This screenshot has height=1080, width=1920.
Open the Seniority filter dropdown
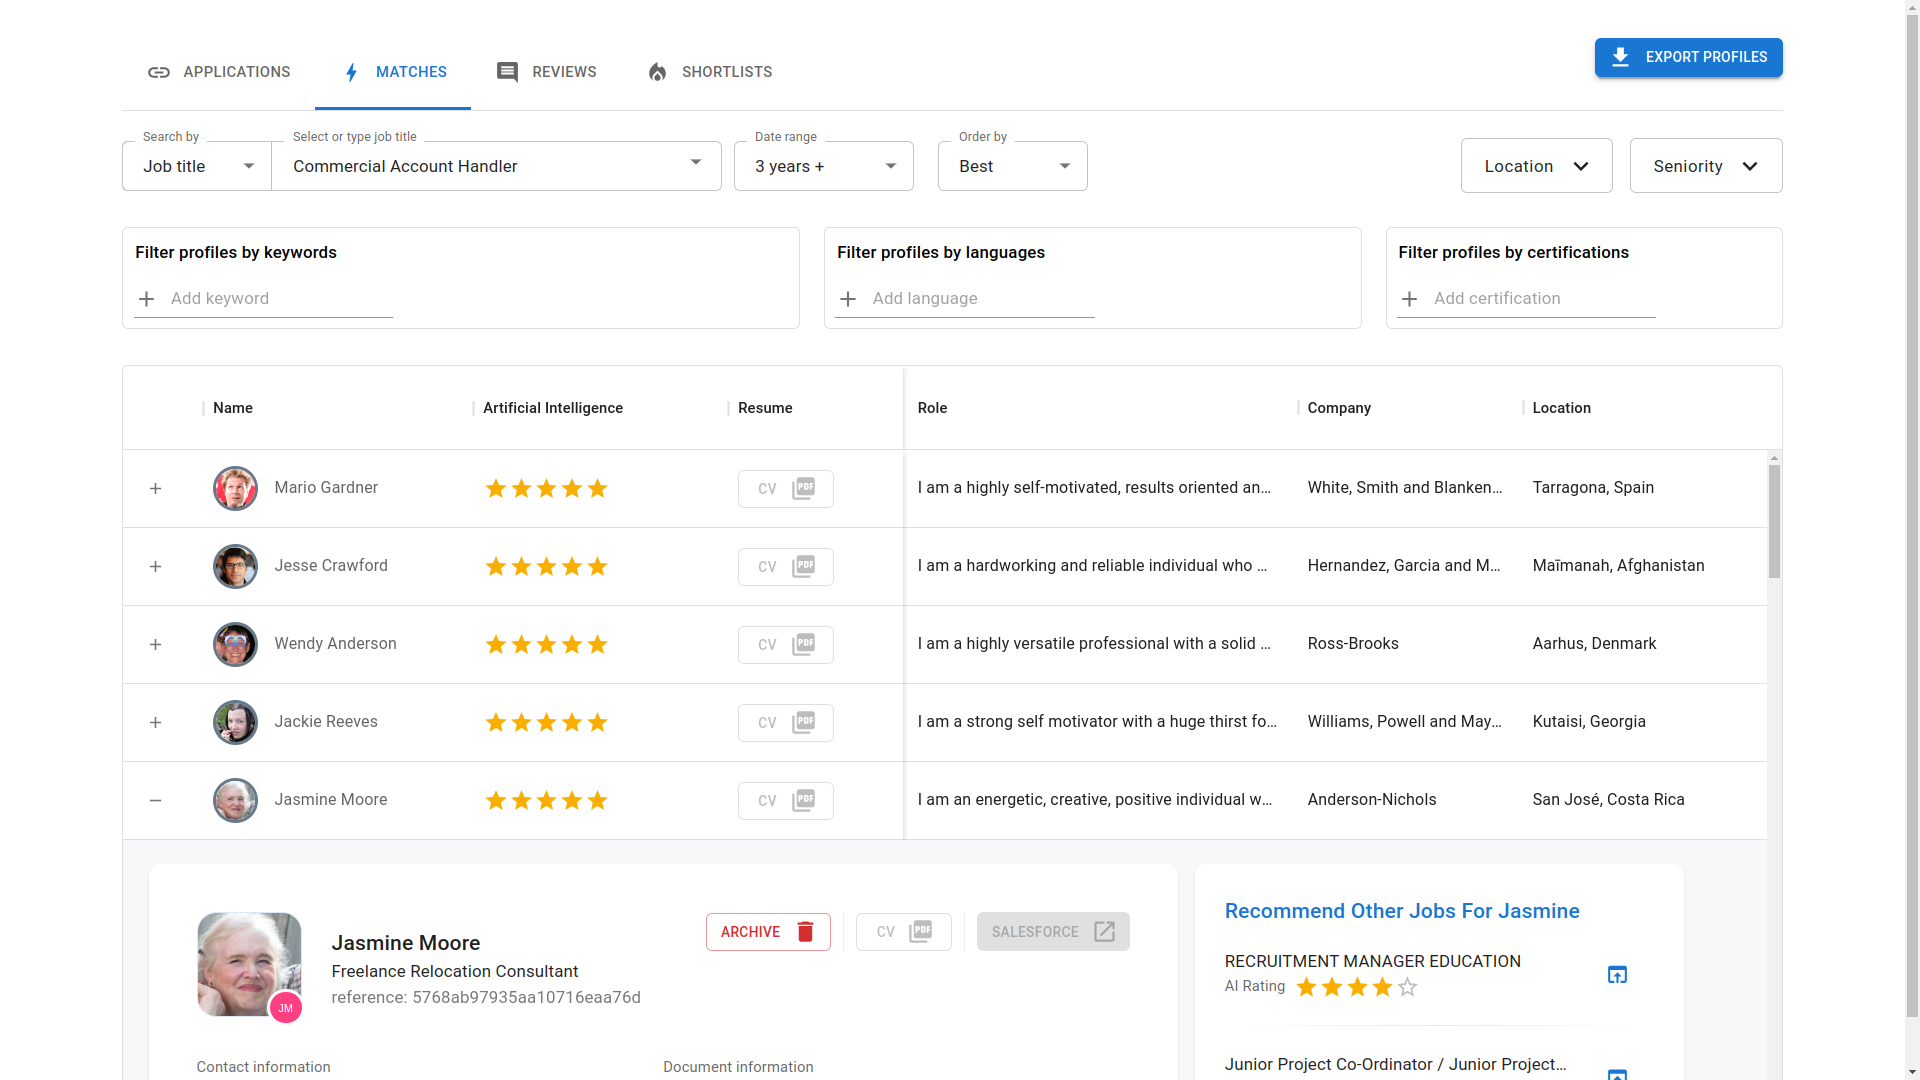pyautogui.click(x=1705, y=166)
